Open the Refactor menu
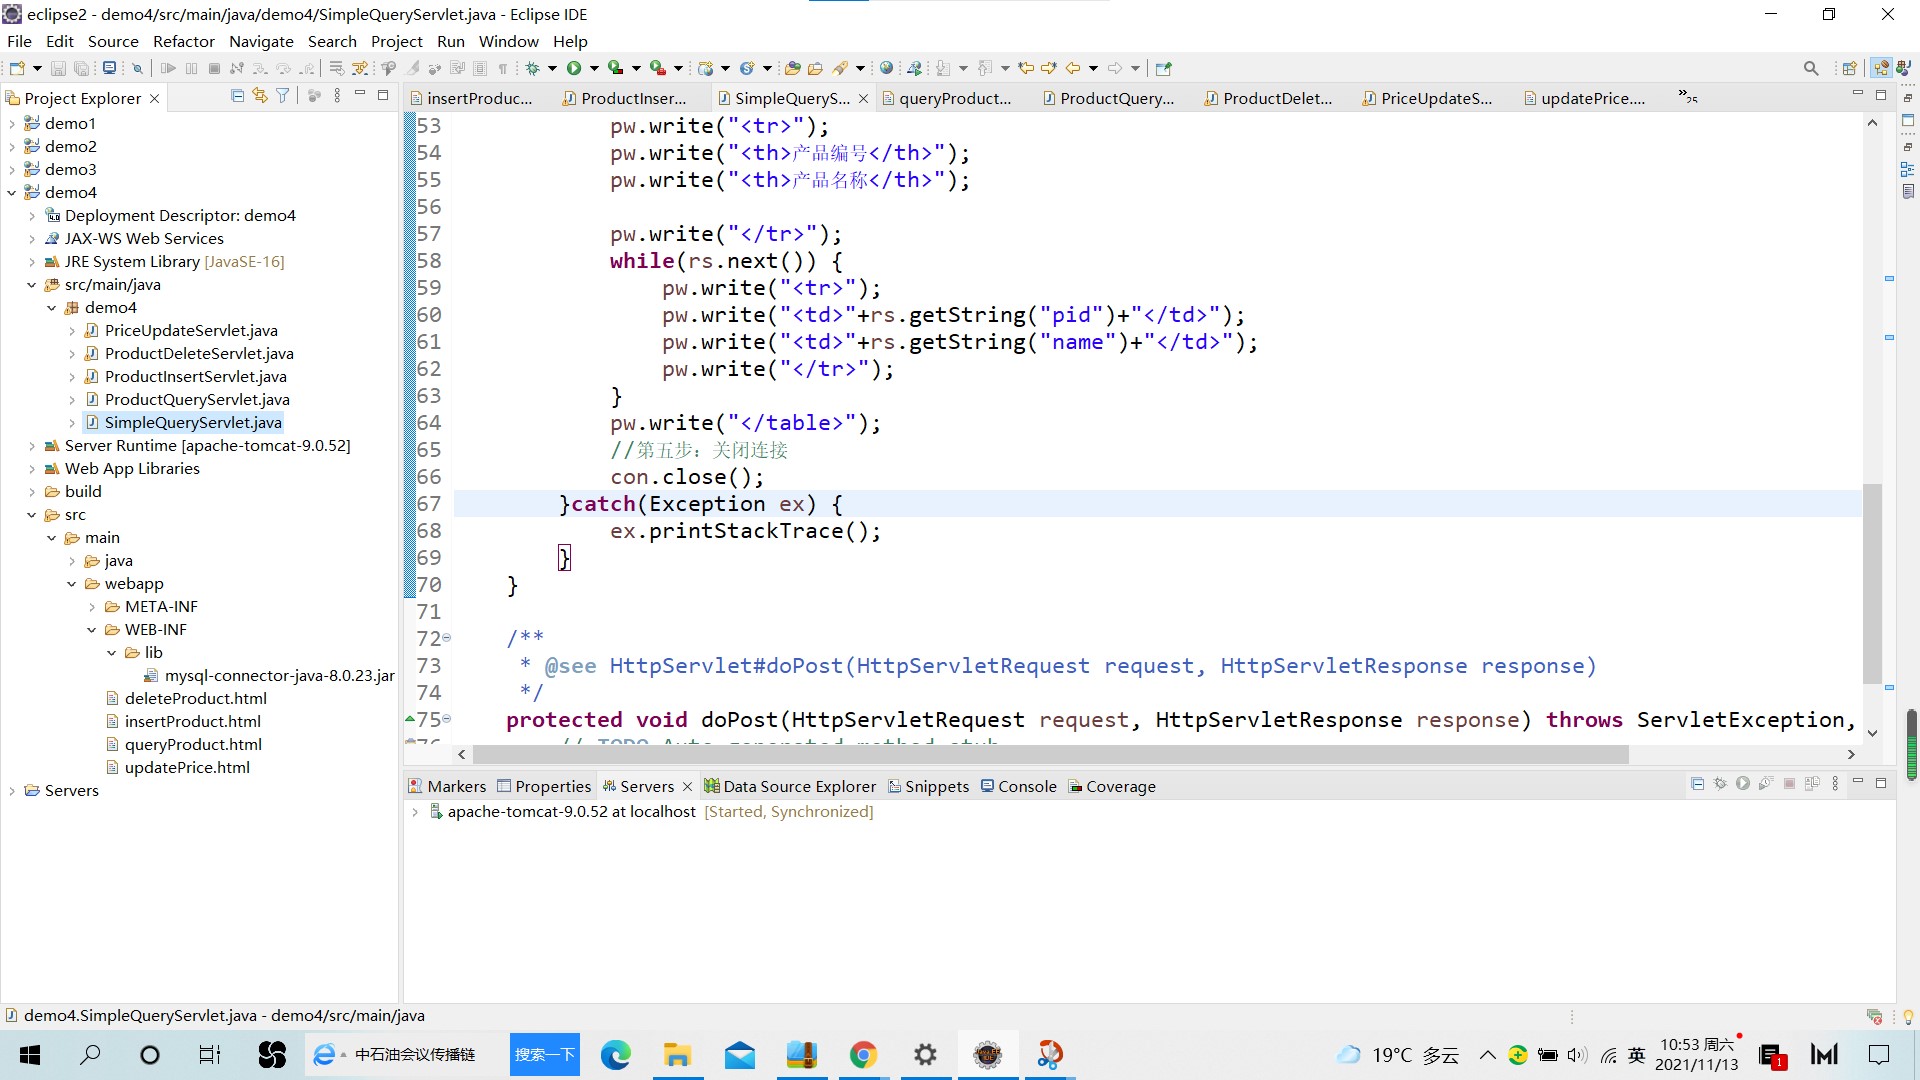This screenshot has height=1080, width=1920. 183,41
